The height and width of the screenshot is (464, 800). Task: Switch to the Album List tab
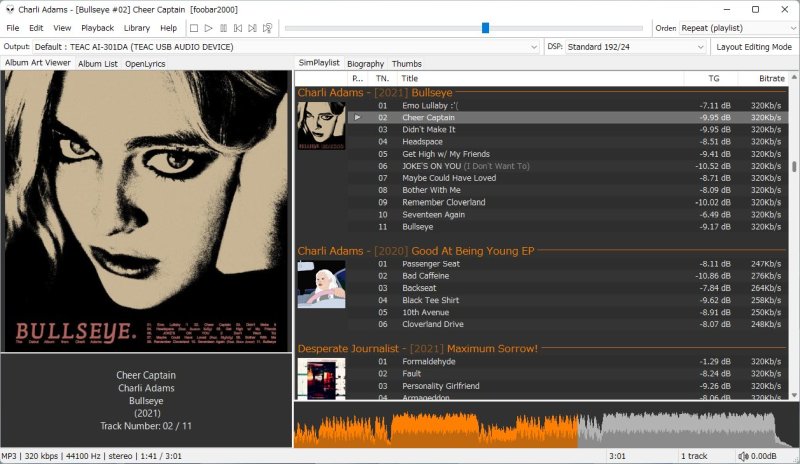pos(97,64)
